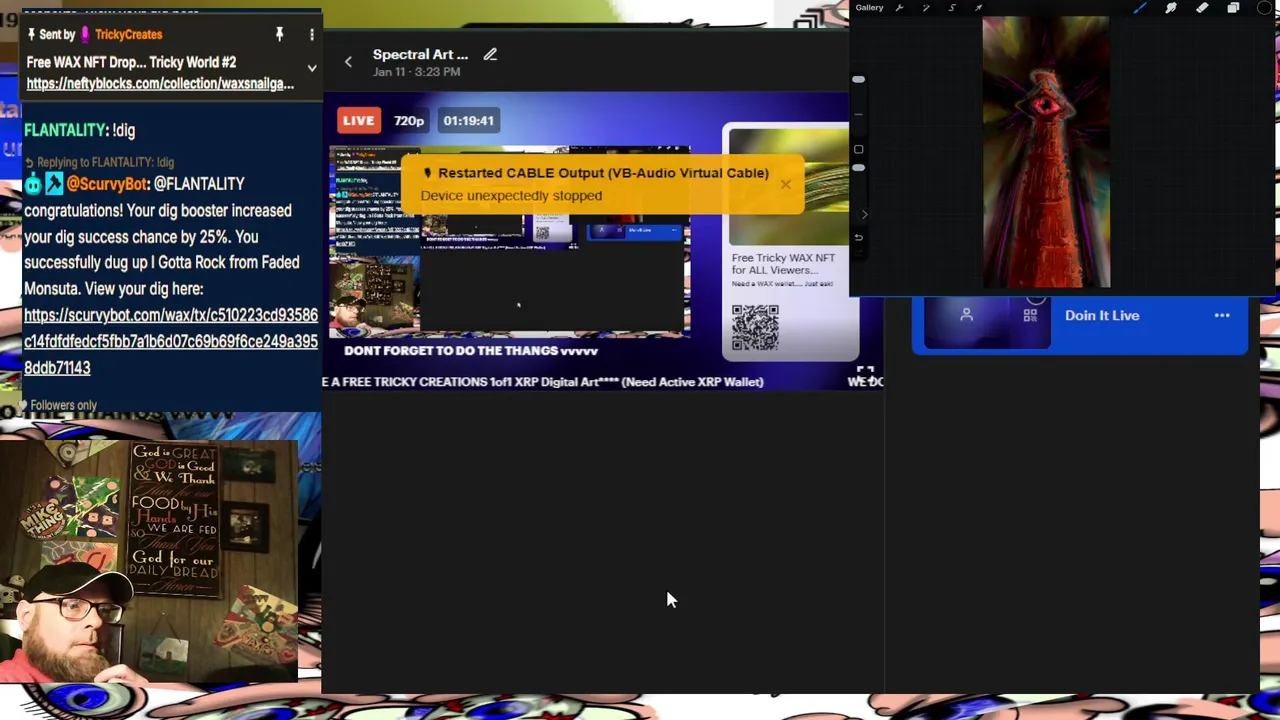Activate Procreate Transform arrow tool
The height and width of the screenshot is (720, 1280).
(978, 8)
